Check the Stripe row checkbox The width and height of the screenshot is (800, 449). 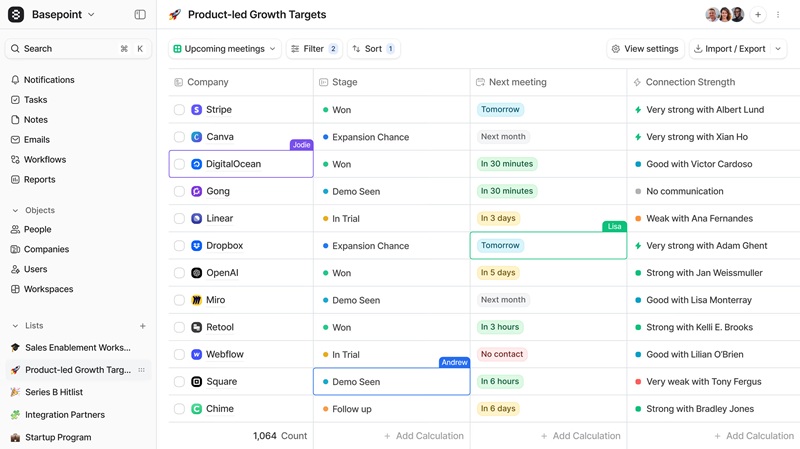pos(179,110)
